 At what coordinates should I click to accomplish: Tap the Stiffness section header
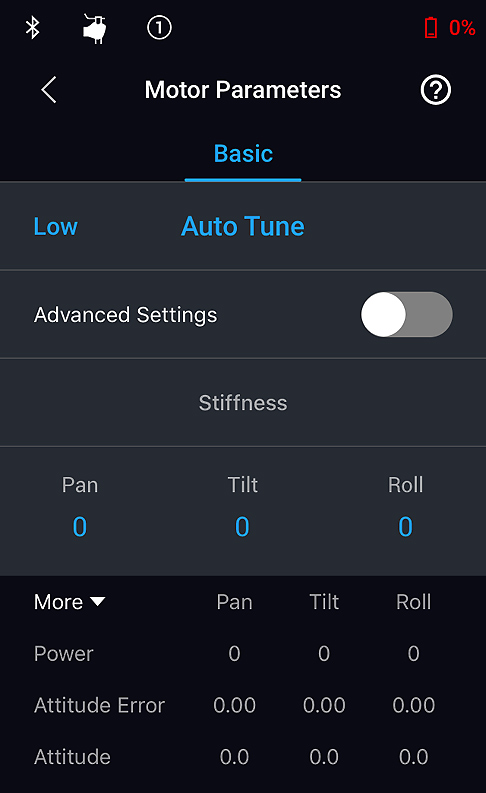click(243, 403)
